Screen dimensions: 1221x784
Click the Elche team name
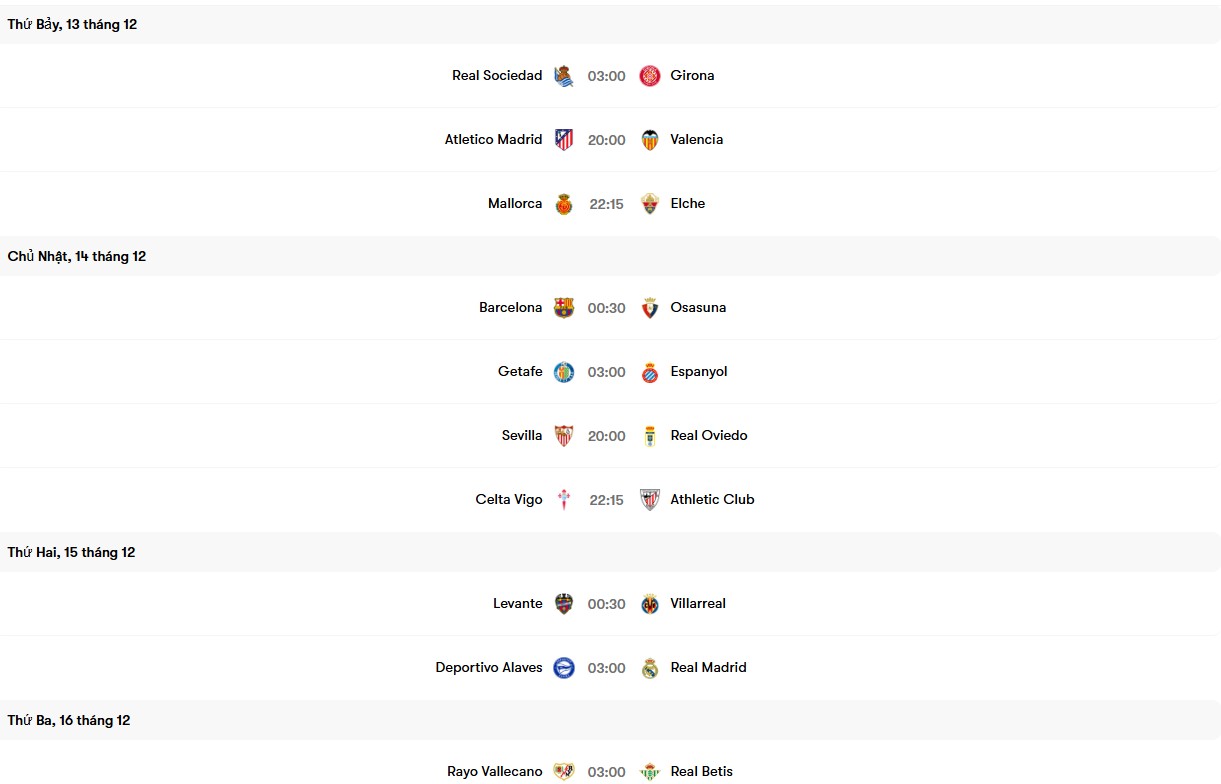688,203
